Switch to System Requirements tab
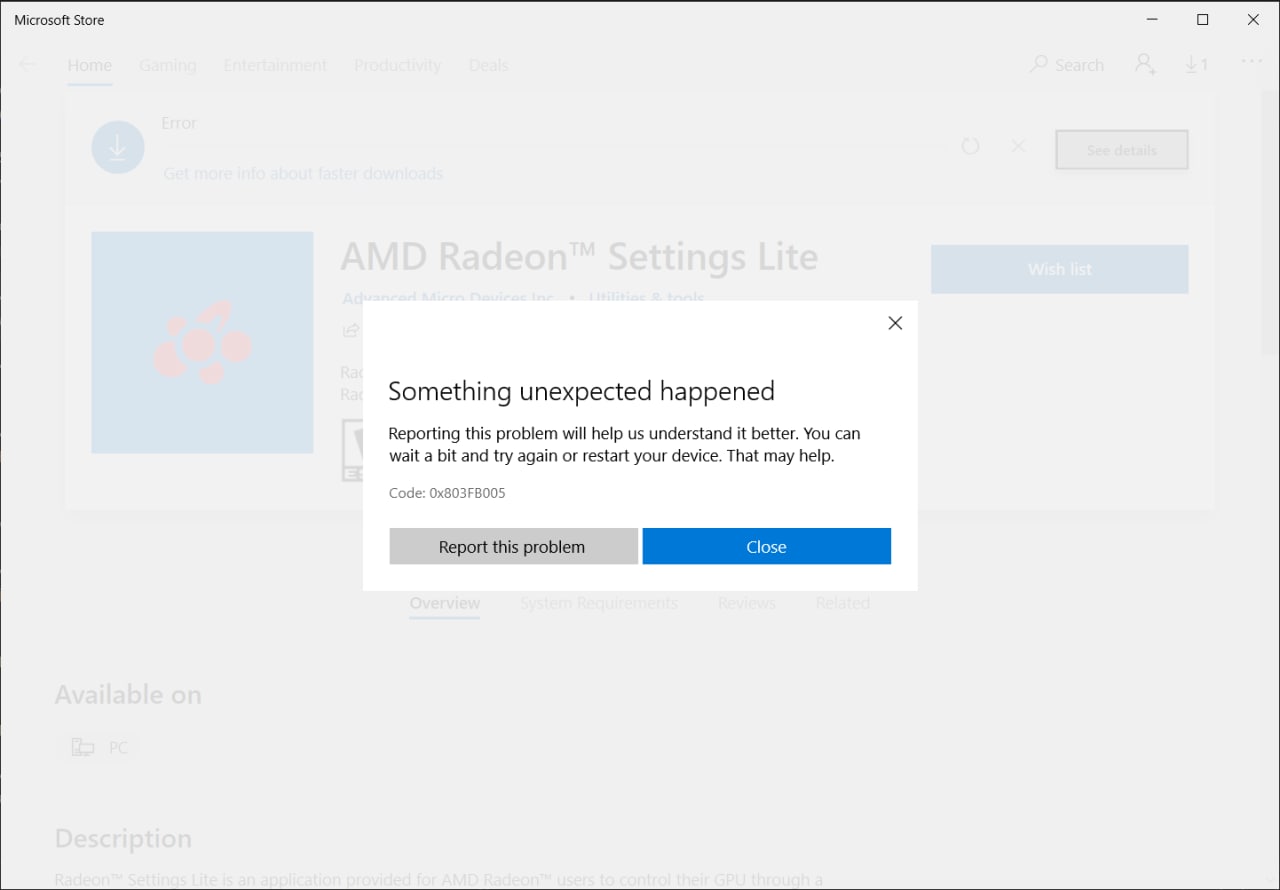This screenshot has width=1280, height=890. pyautogui.click(x=599, y=603)
